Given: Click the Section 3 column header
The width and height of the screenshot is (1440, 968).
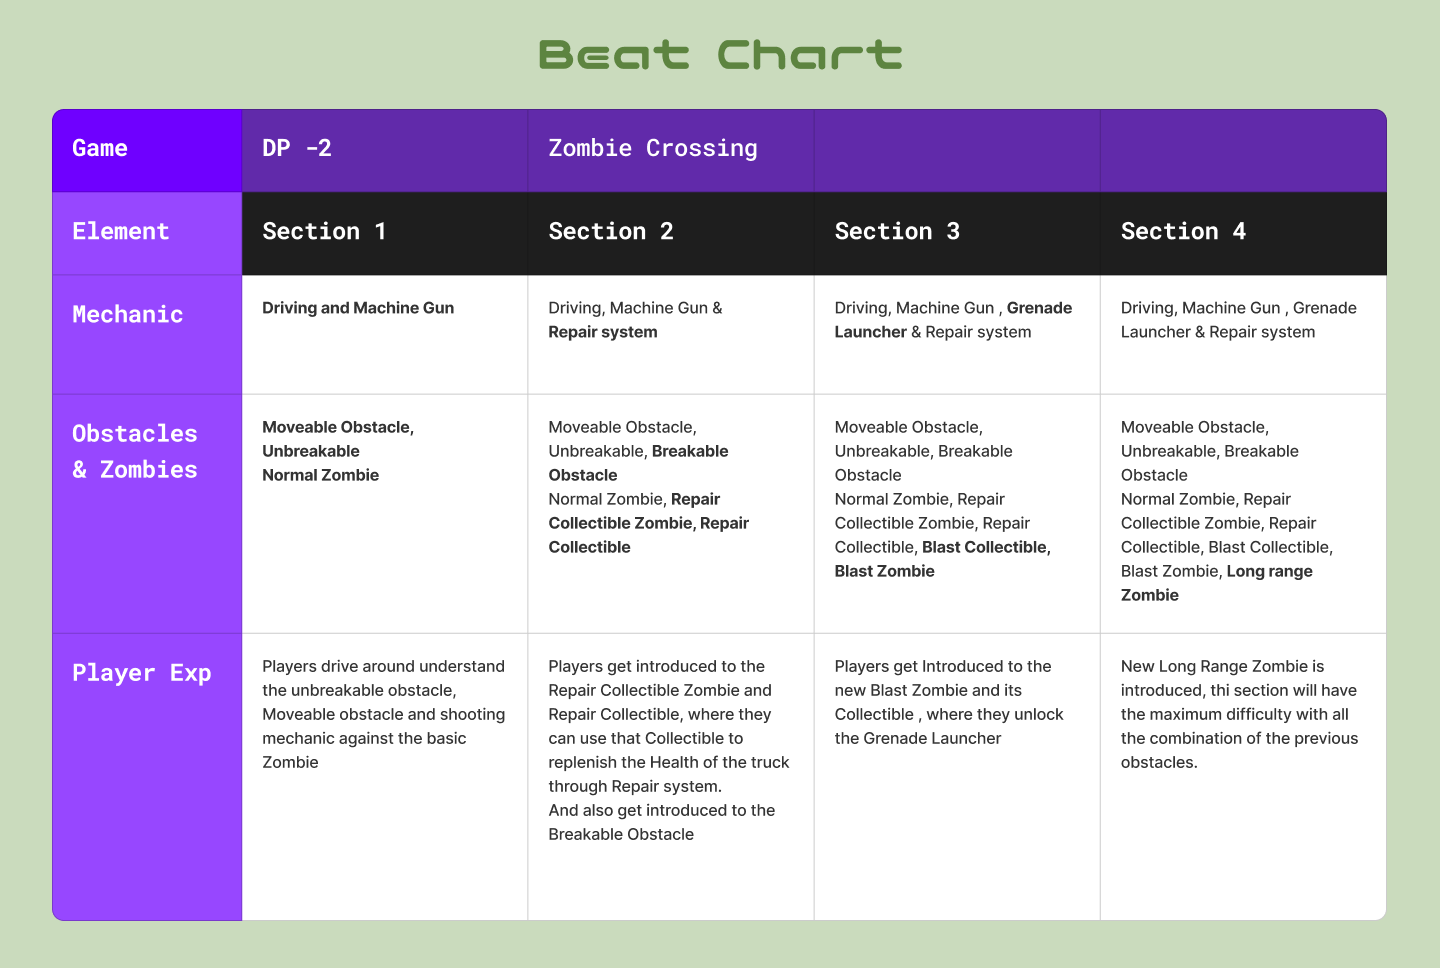Looking at the screenshot, I should point(897,232).
